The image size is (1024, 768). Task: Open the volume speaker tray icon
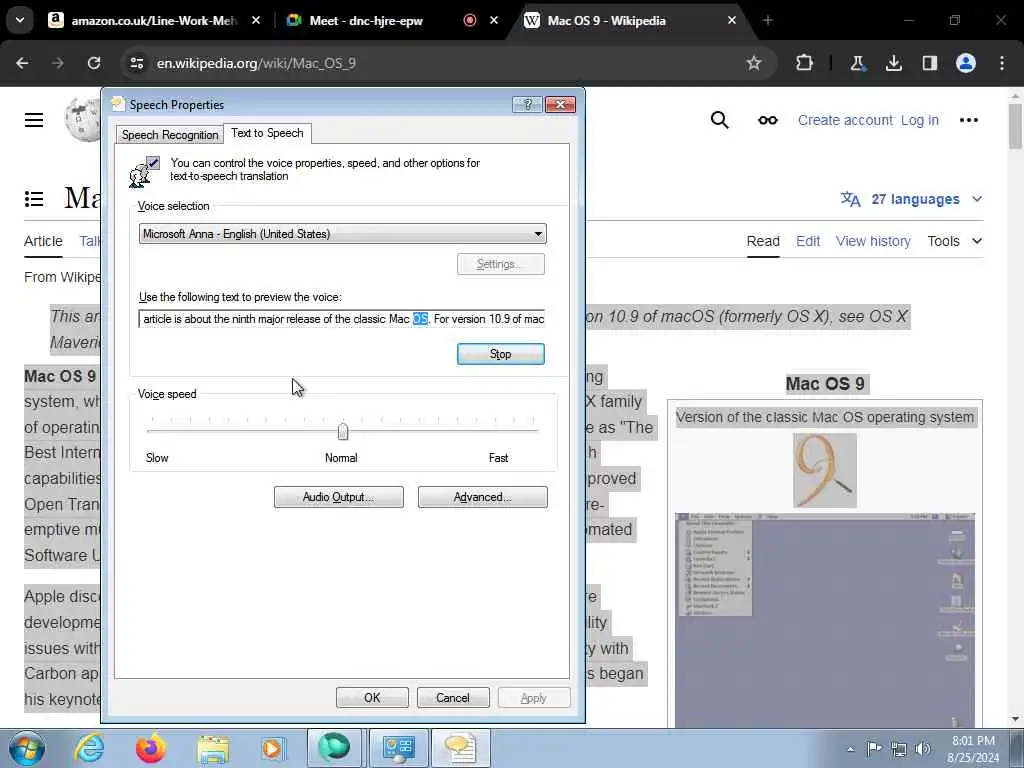pos(923,749)
